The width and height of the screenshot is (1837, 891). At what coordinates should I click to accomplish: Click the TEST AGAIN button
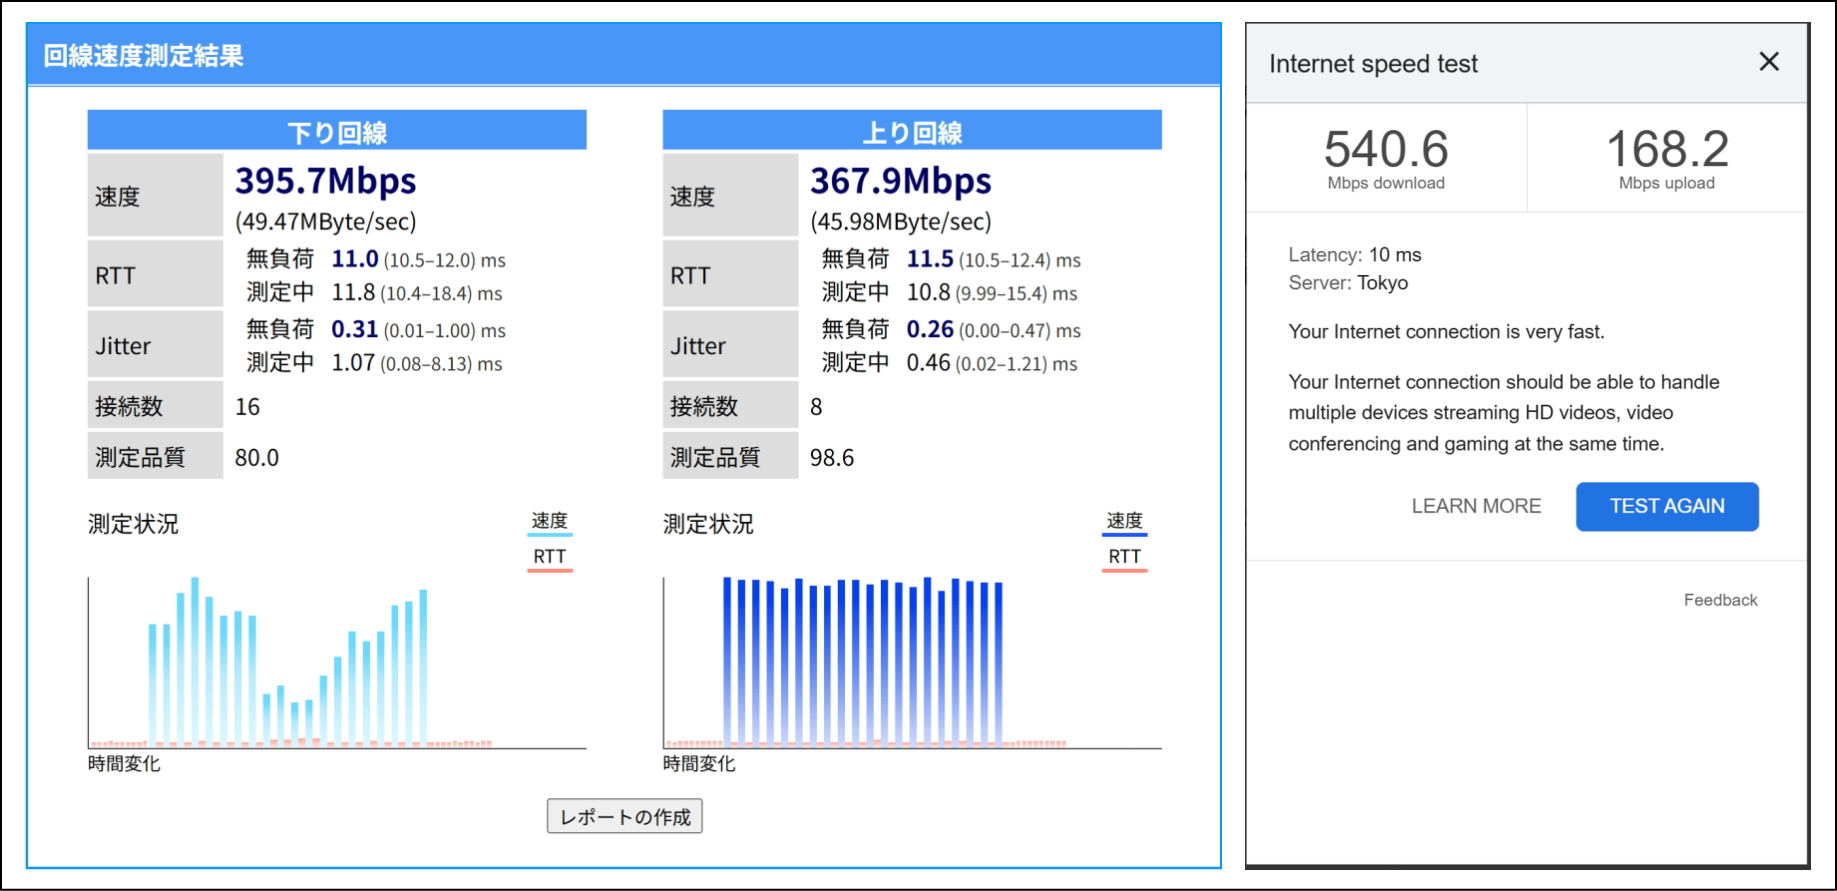click(x=1667, y=506)
